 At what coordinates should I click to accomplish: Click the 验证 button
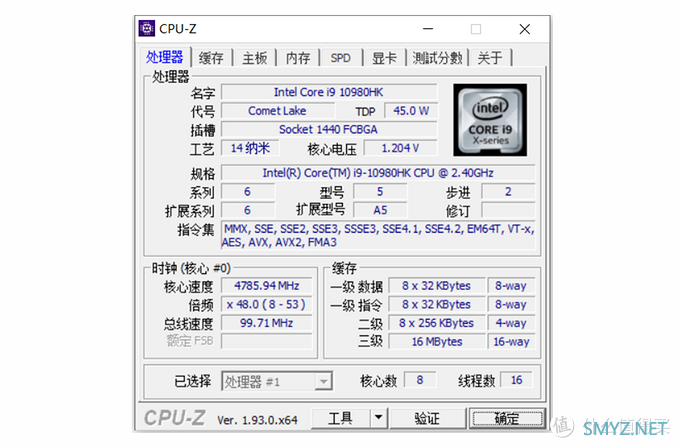(x=427, y=419)
